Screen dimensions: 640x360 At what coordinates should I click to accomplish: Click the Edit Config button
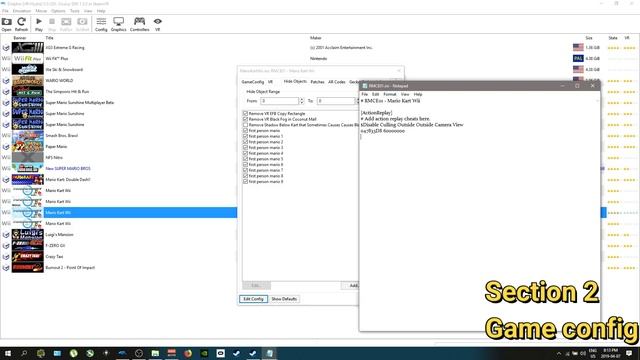(253, 299)
